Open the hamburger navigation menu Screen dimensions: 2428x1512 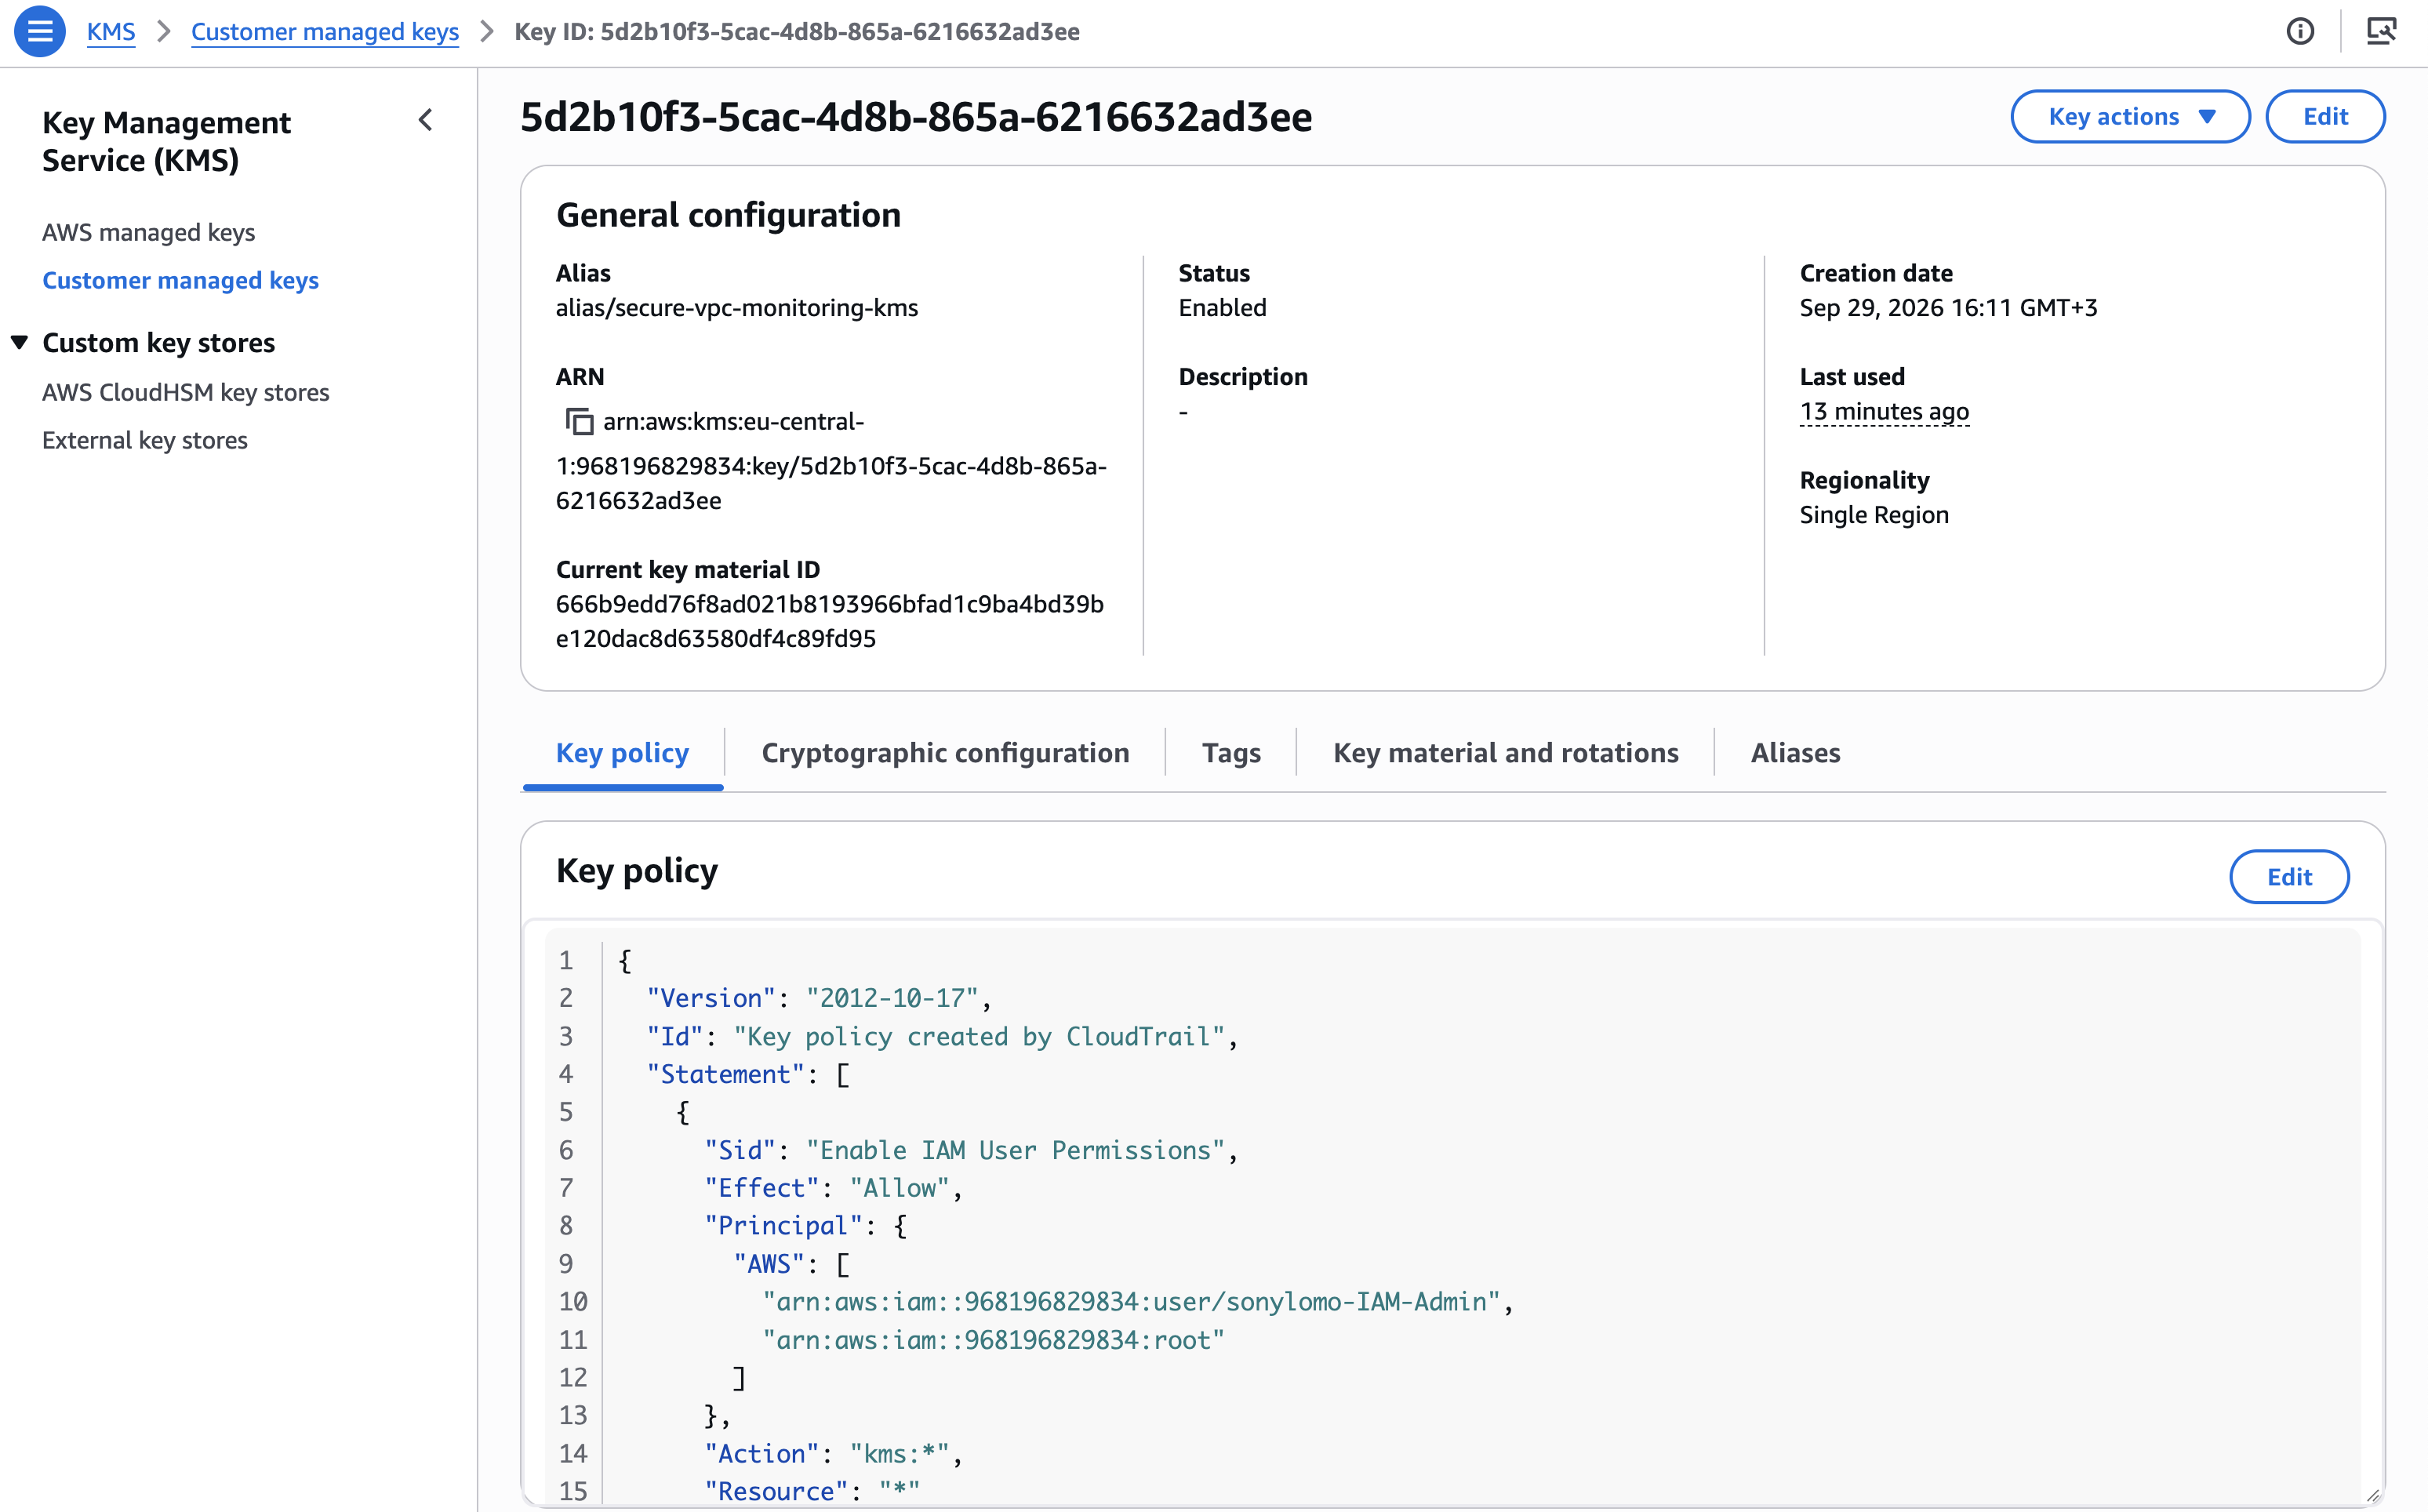[x=40, y=31]
